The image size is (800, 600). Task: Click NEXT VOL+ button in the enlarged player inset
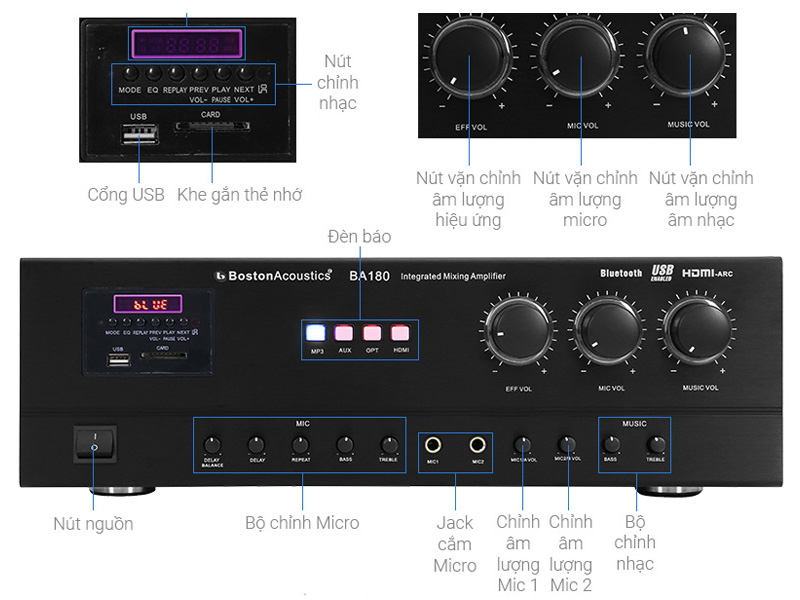pyautogui.click(x=244, y=73)
